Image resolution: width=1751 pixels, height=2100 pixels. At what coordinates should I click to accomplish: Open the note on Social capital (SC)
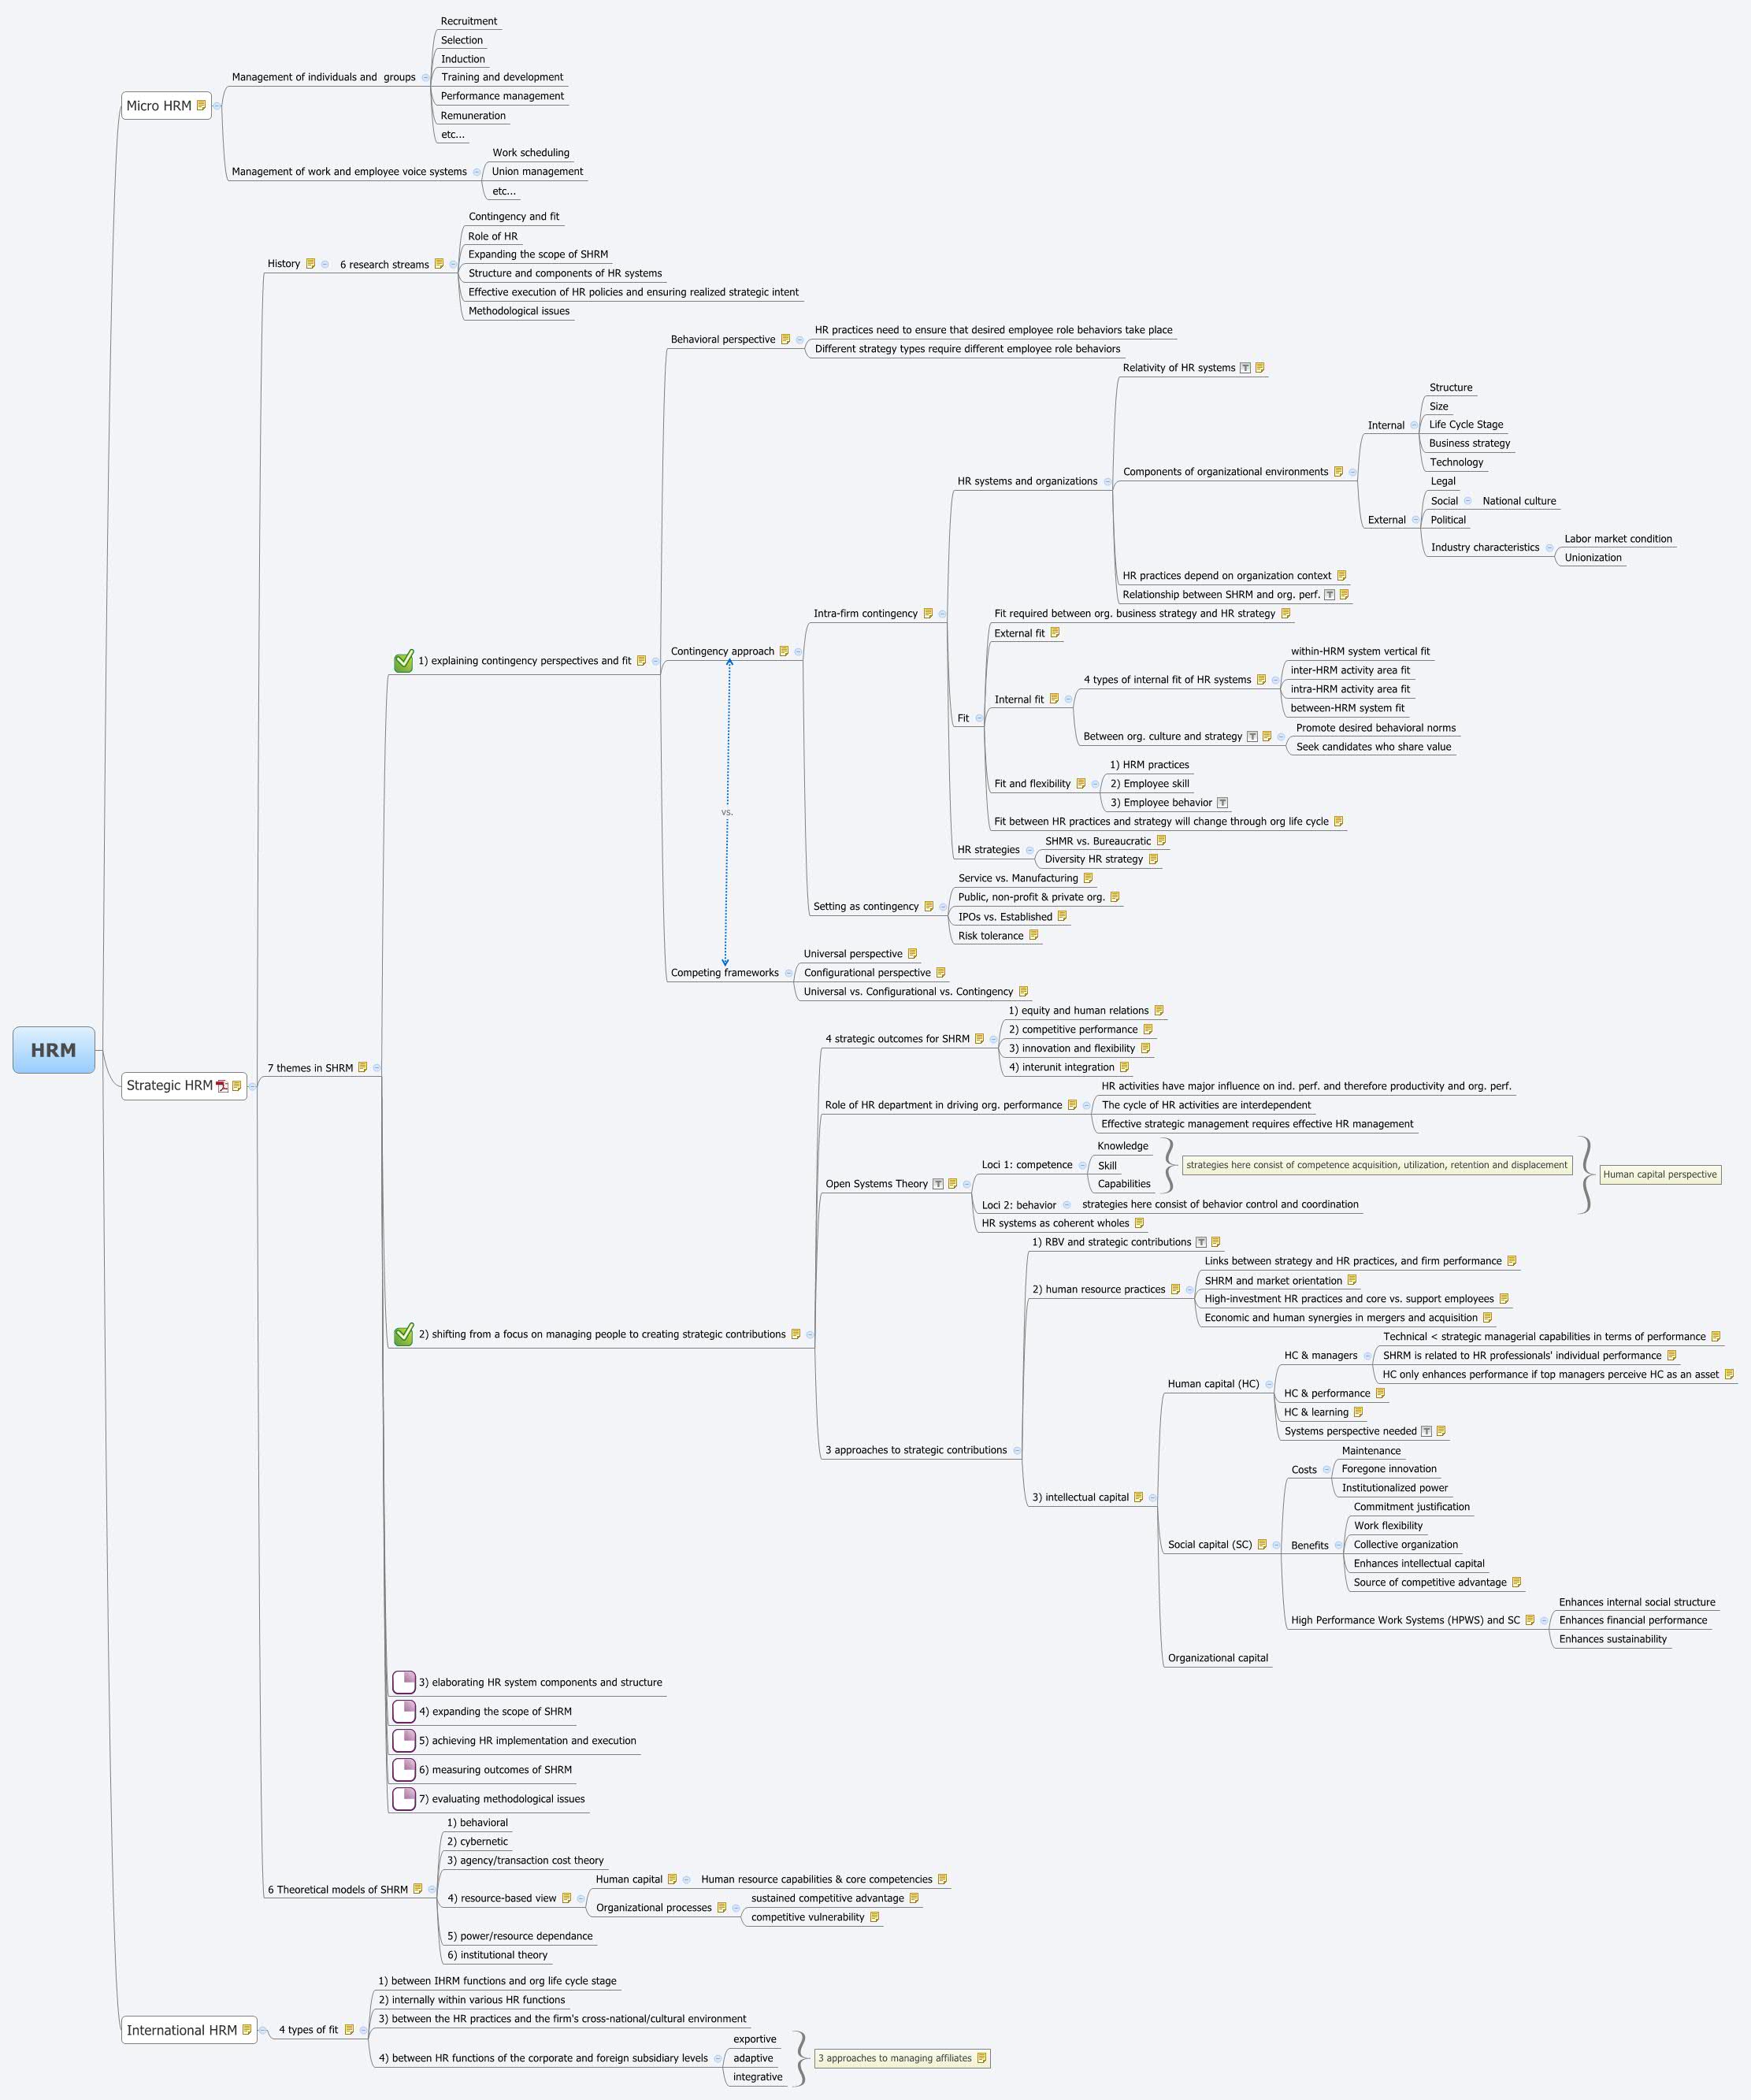tap(1262, 1544)
